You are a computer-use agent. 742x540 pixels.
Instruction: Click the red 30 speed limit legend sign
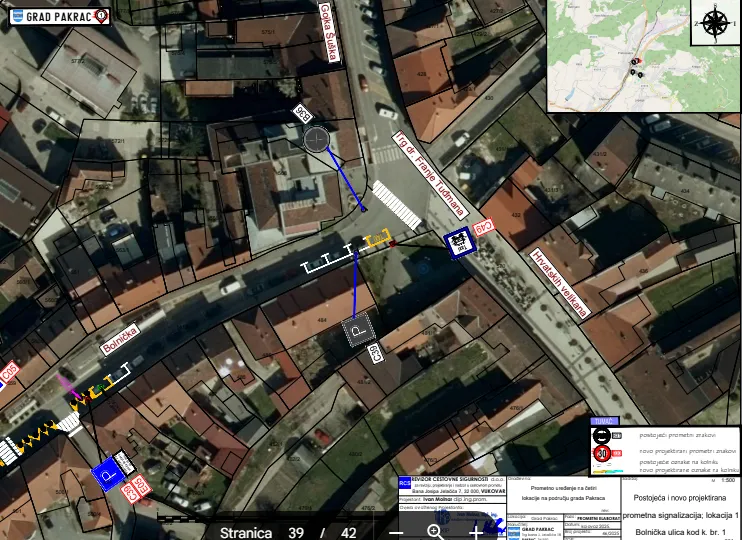(x=601, y=454)
